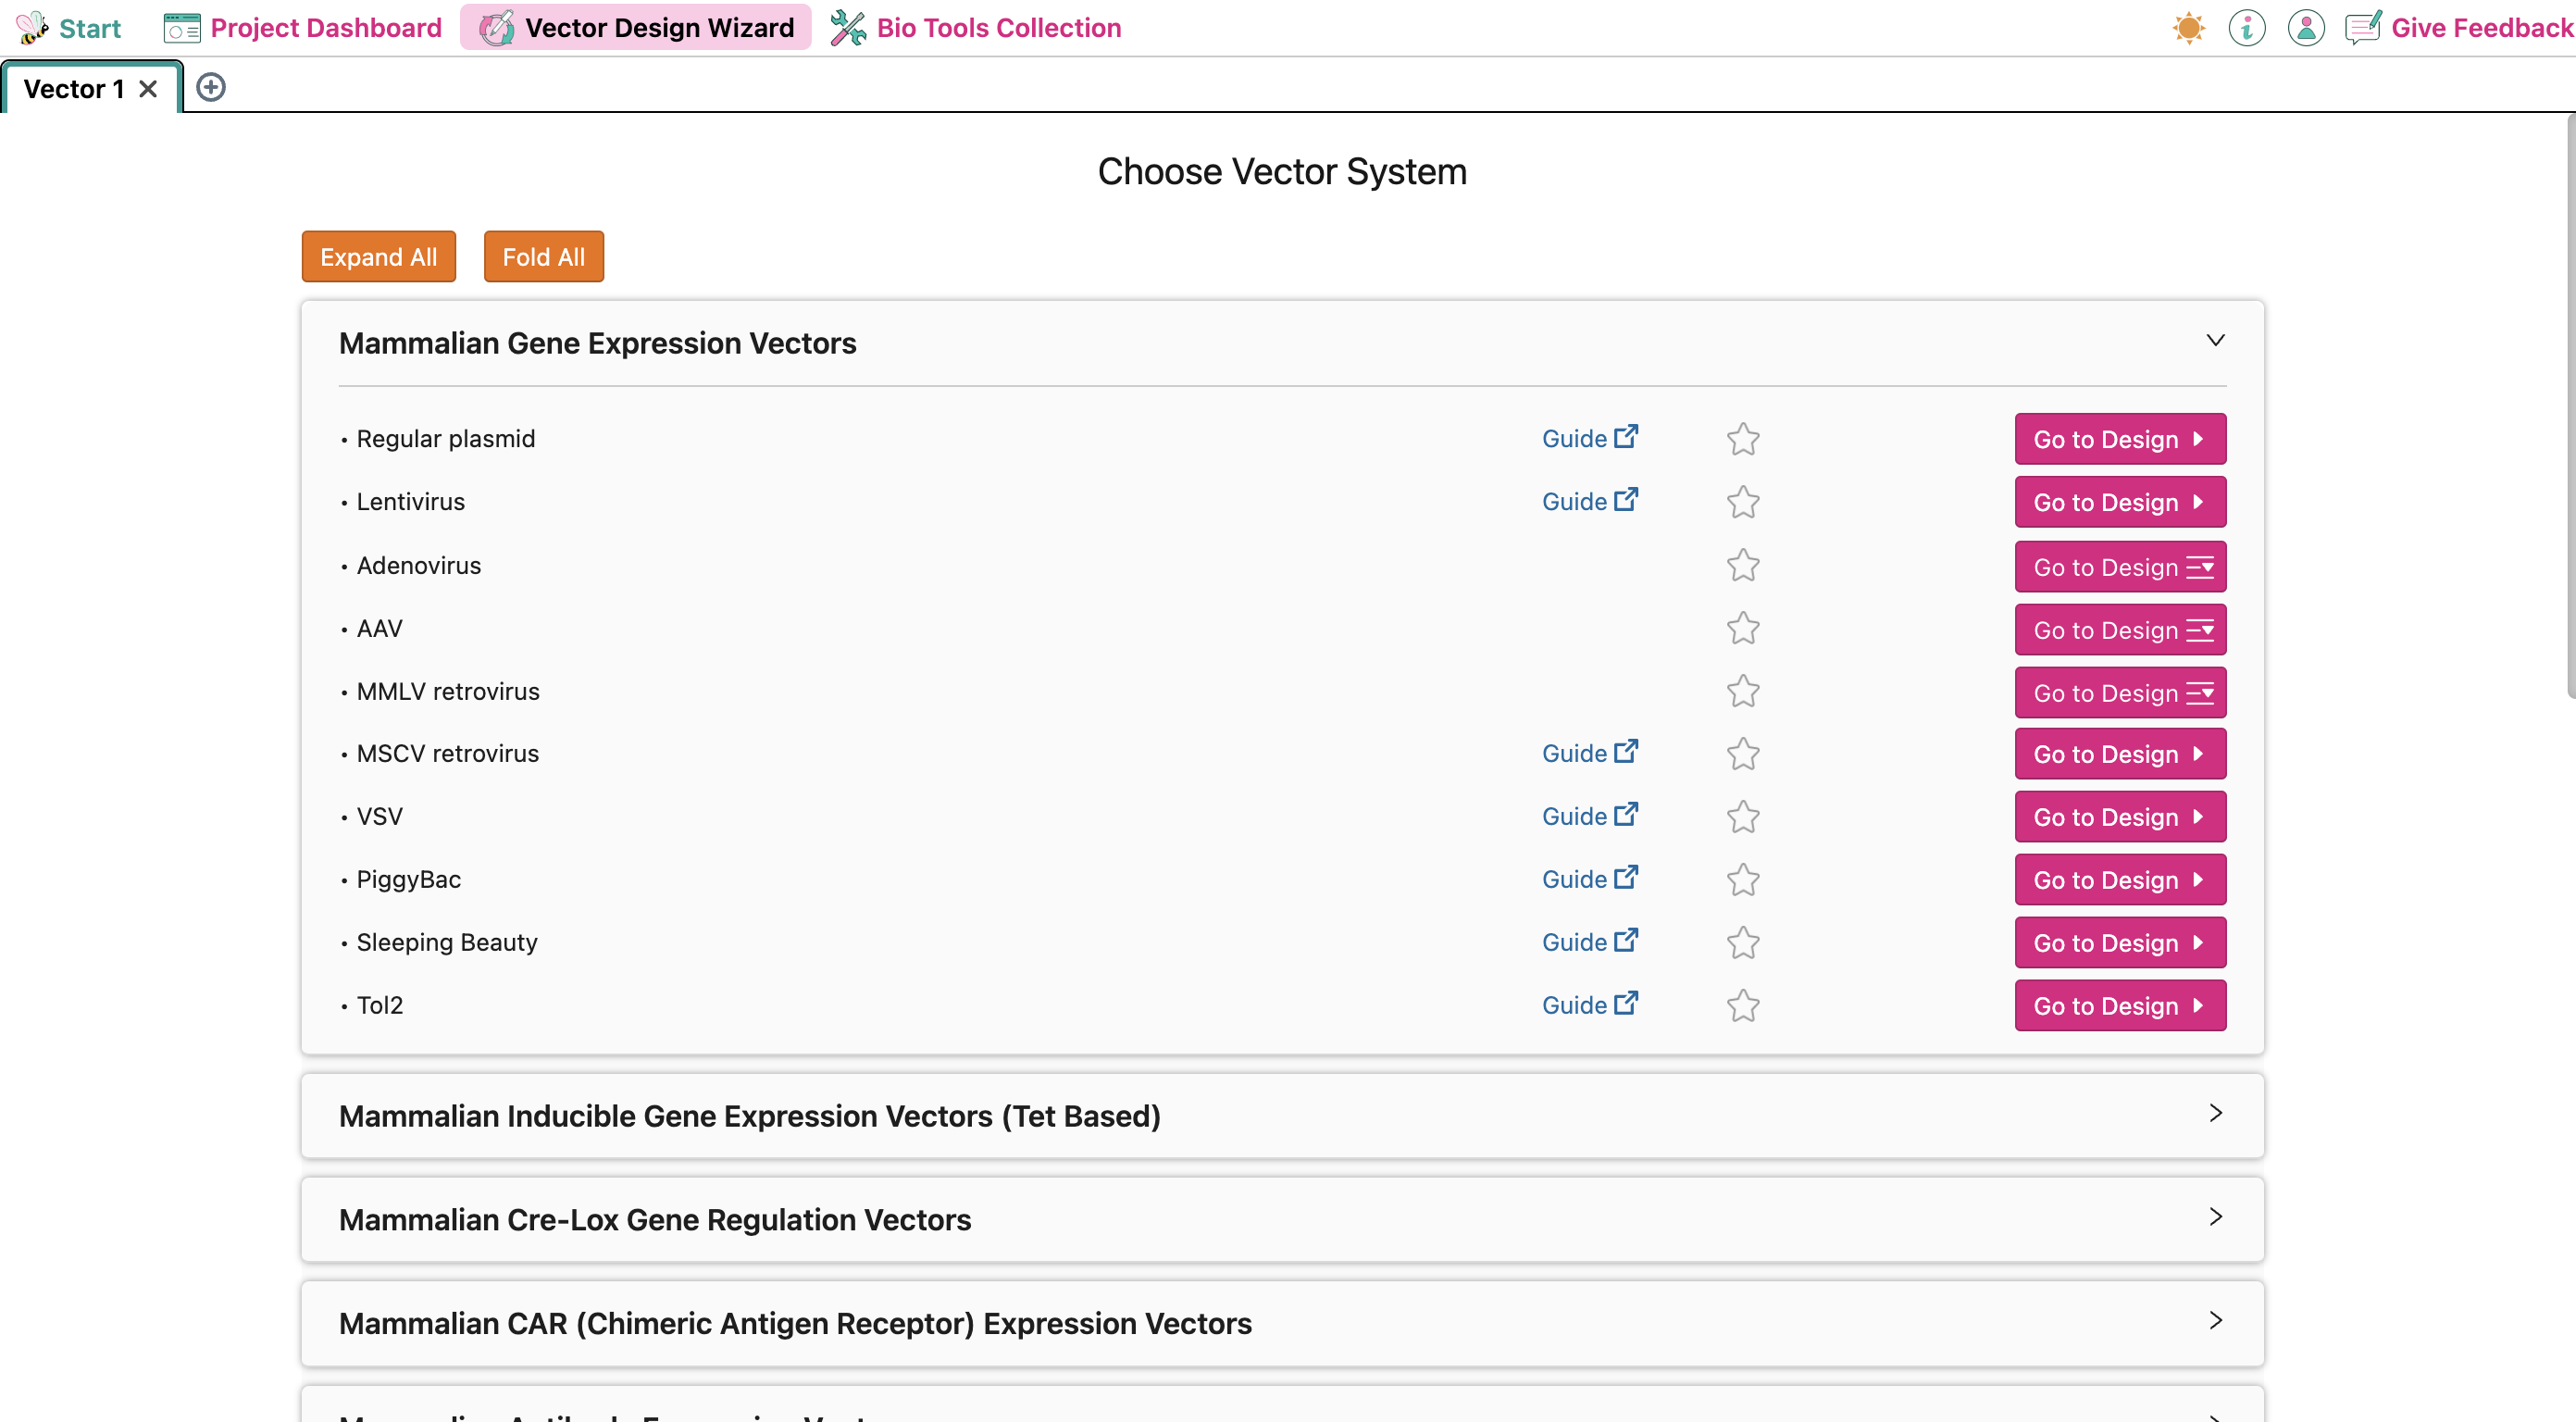Image resolution: width=2576 pixels, height=1422 pixels.
Task: Open Lentivirus guide external link icon
Action: [1626, 500]
